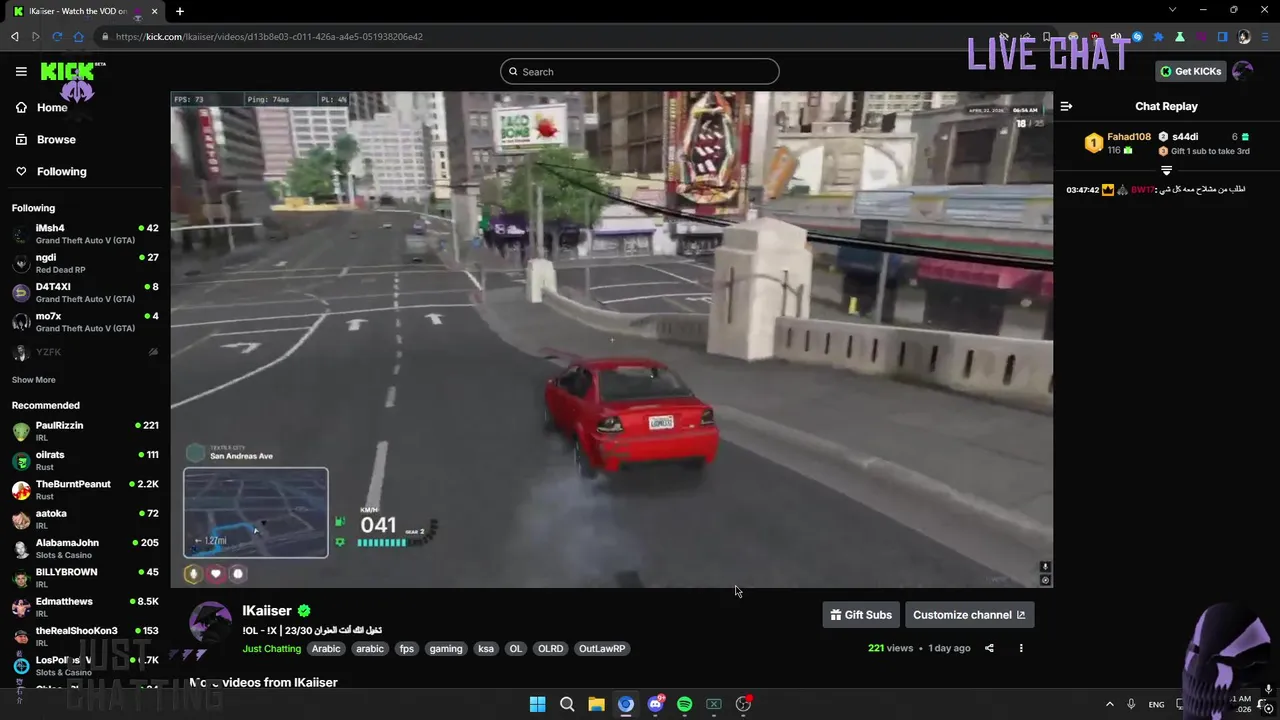Viewport: 1280px width, 720px height.
Task: Open a new browser tab
Action: tap(180, 11)
